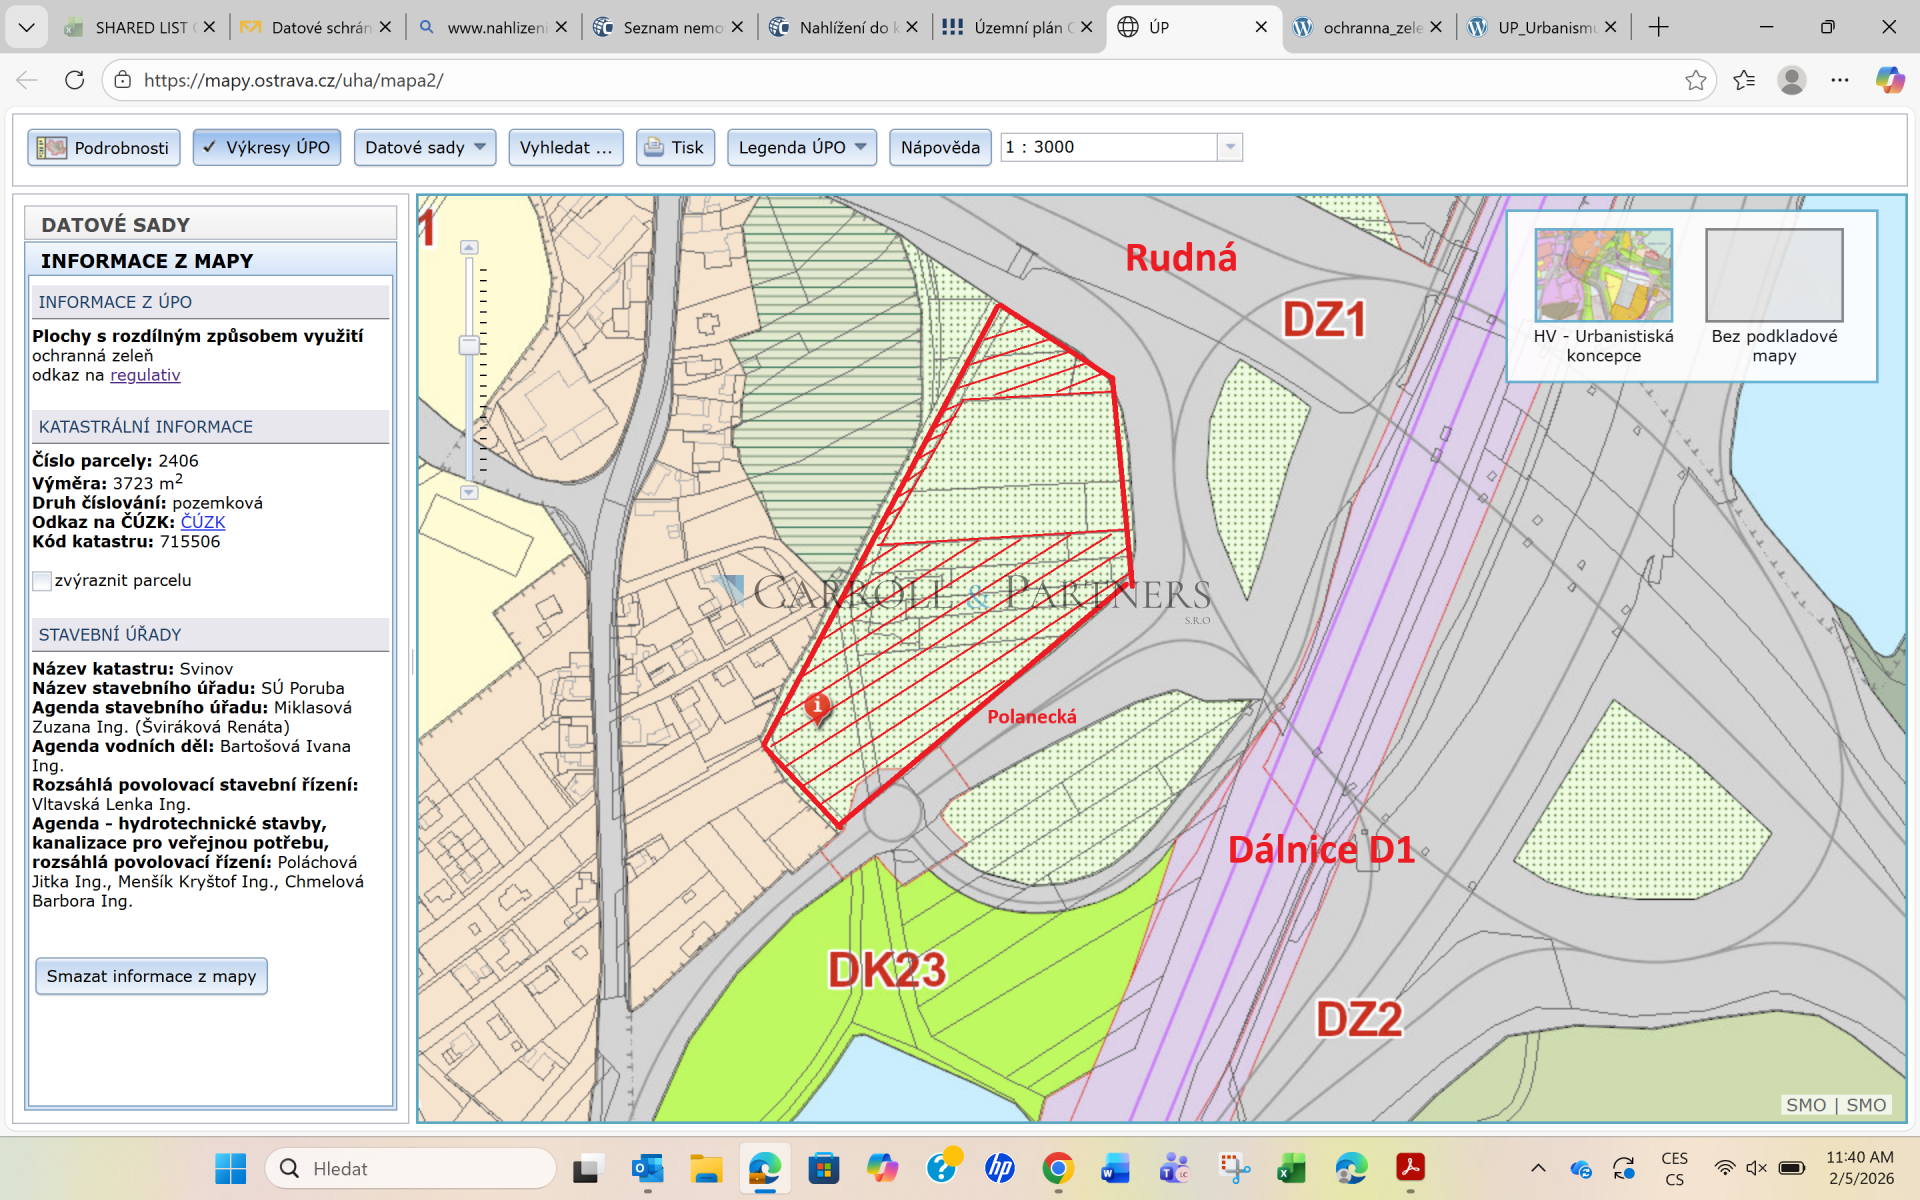This screenshot has height=1200, width=1920.
Task: Open Excel from the taskbar
Action: [1292, 1168]
